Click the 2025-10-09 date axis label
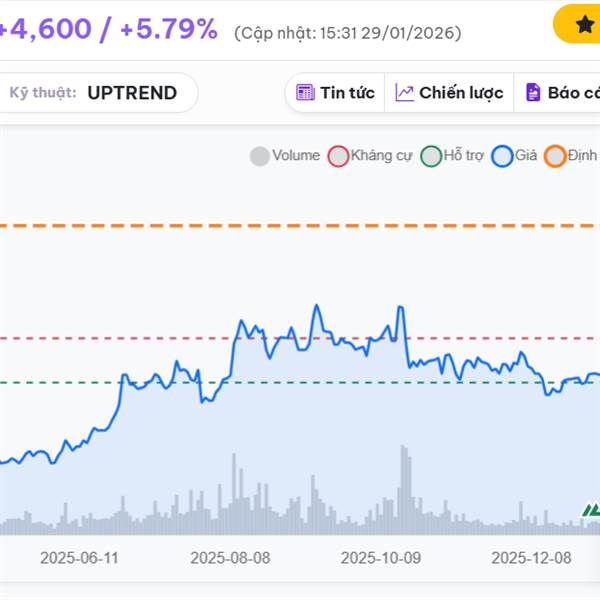The width and height of the screenshot is (600, 600). click(380, 558)
